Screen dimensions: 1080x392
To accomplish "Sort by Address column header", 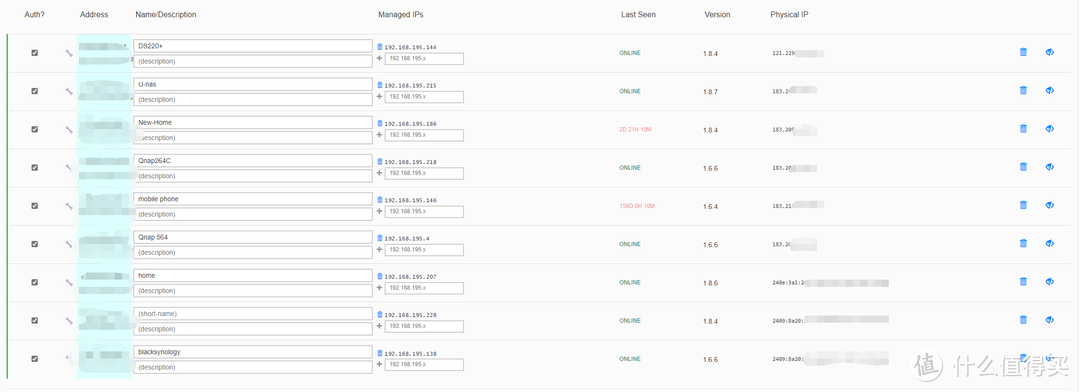I will pos(94,14).
